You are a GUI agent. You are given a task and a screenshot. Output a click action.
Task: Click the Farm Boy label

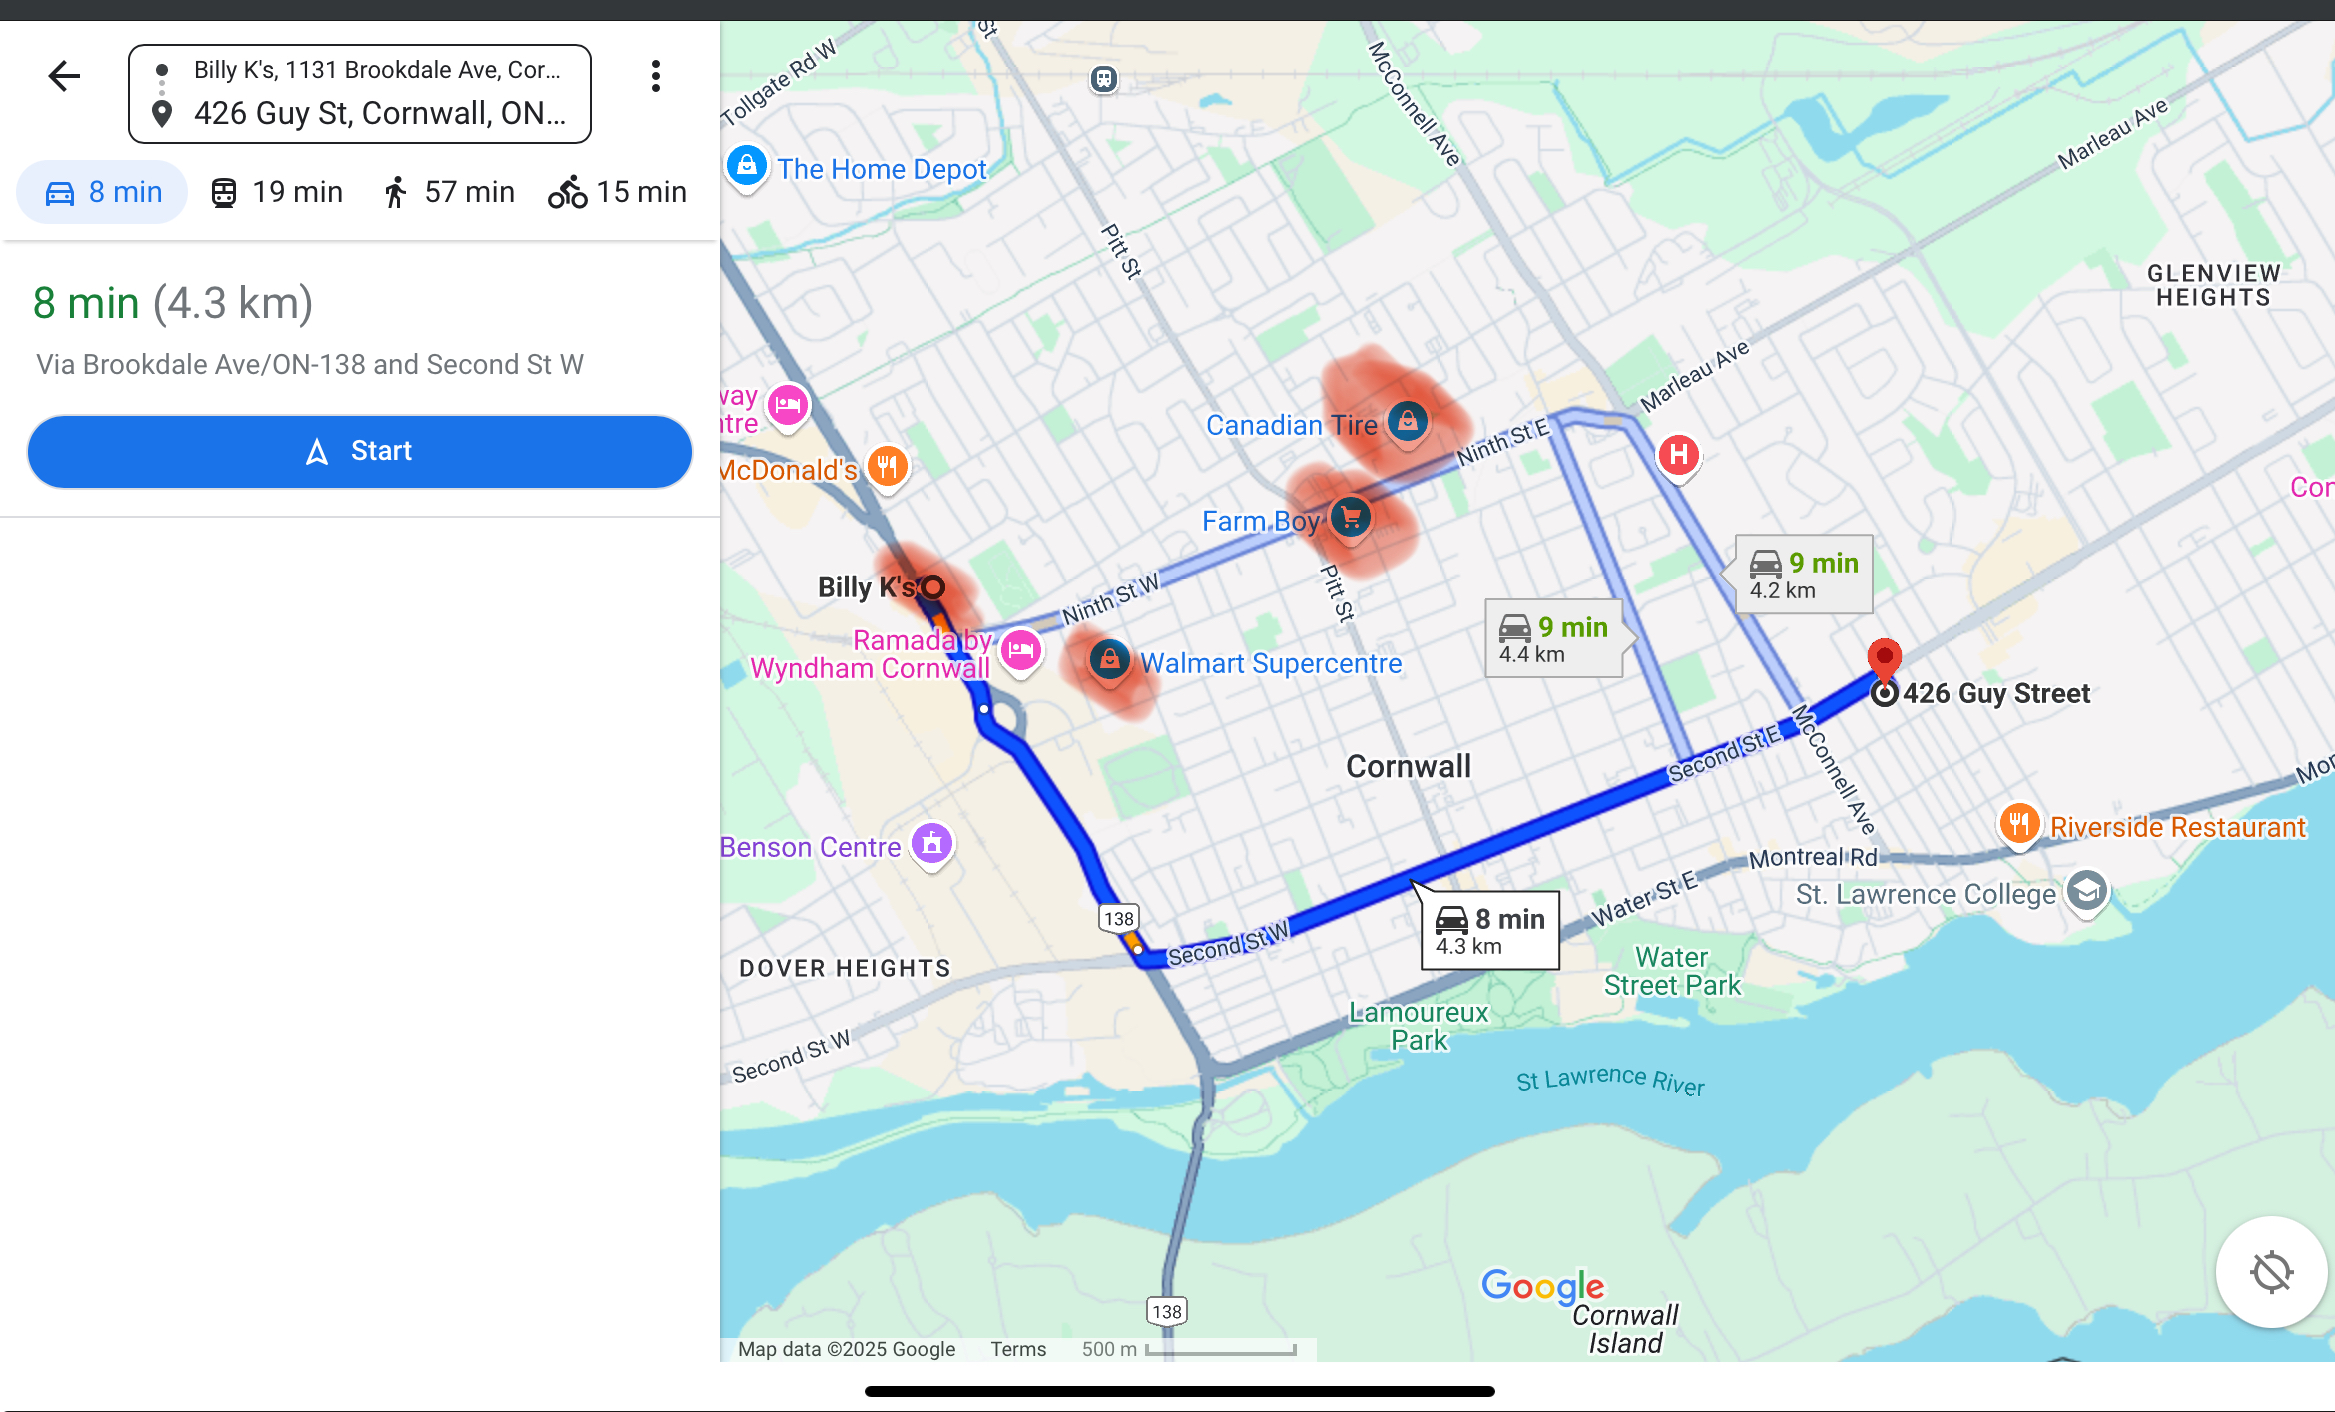1261,521
